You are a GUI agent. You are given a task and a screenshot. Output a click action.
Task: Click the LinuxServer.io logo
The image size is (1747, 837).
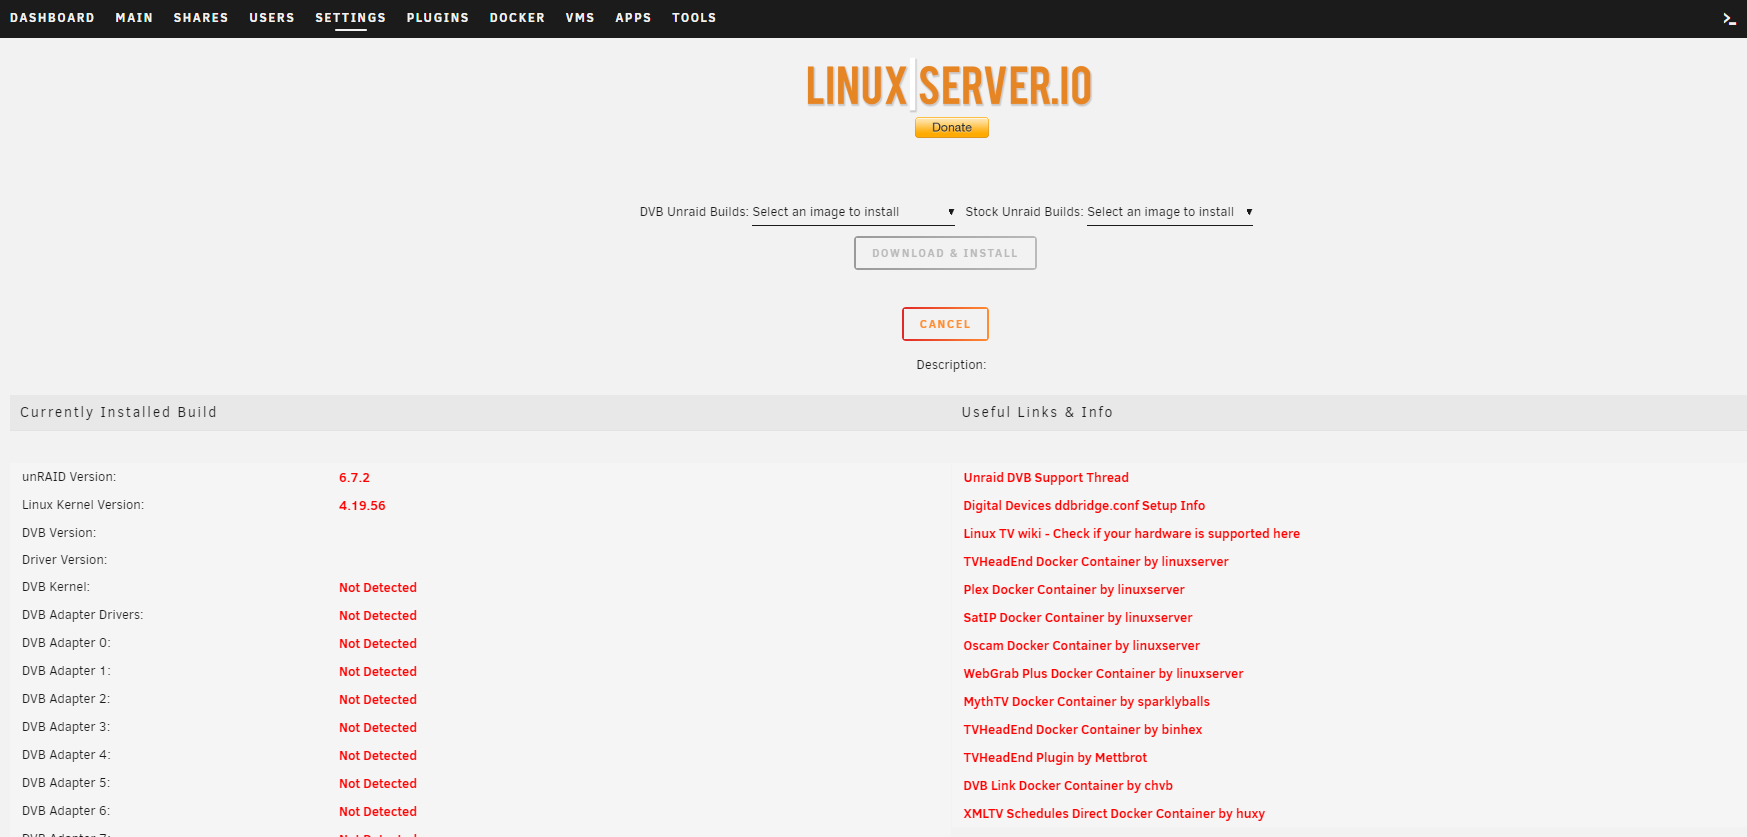[x=949, y=85]
